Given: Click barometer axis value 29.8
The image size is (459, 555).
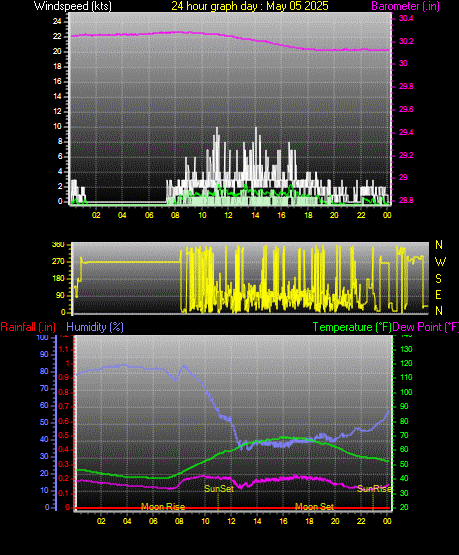Looking at the screenshot, I should tap(406, 86).
